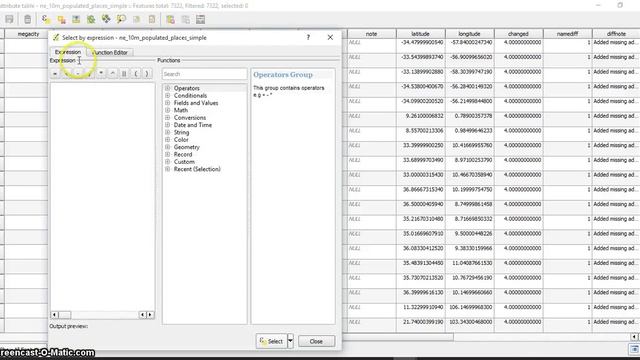
Task: Click the Close button in dialog
Action: click(316, 341)
